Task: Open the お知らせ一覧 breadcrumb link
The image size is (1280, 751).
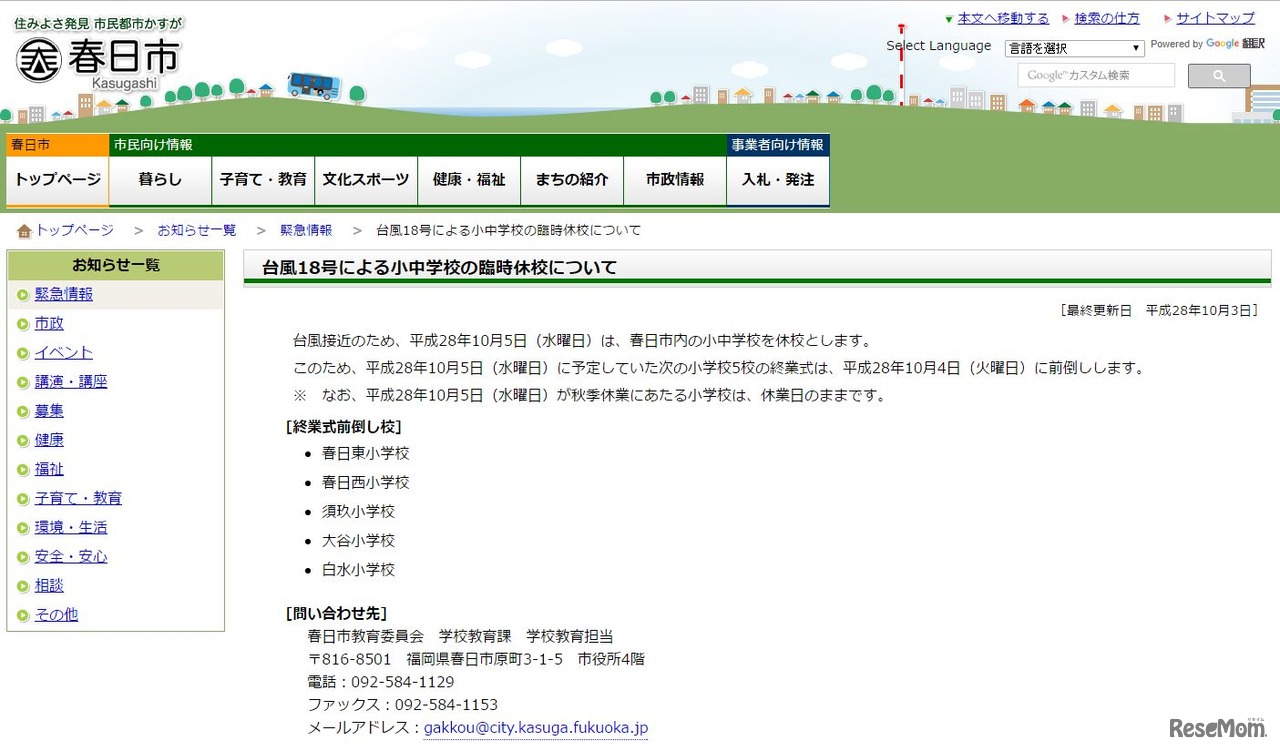Action: pos(197,229)
